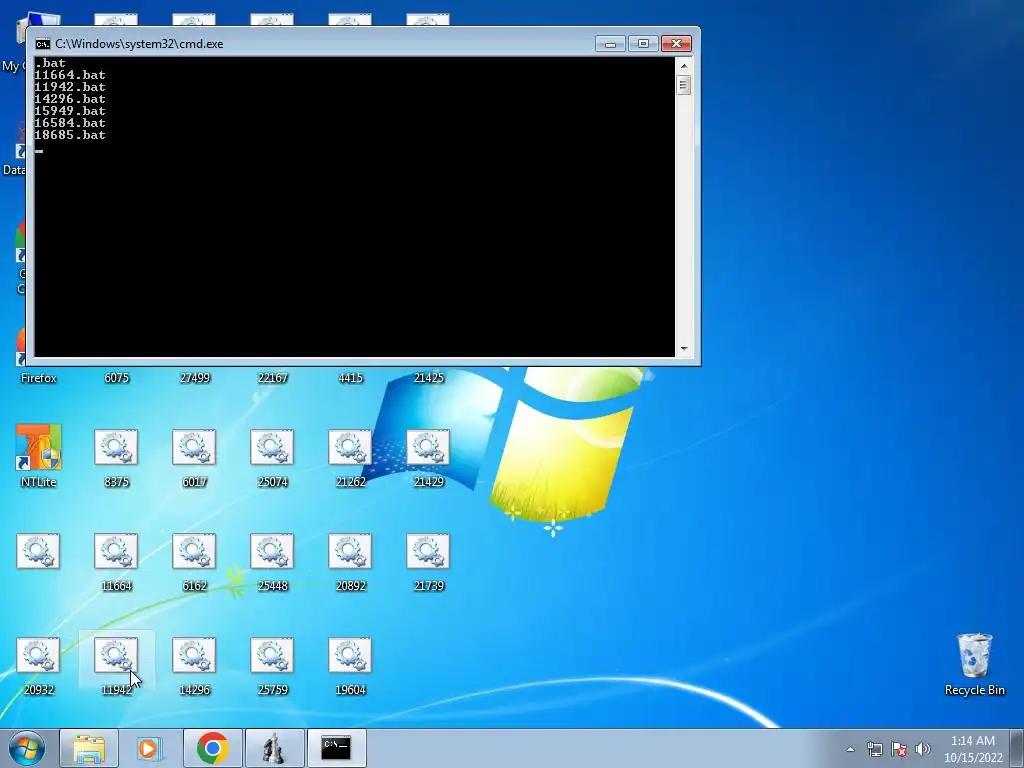Open Windows Explorer from the taskbar
Screen dimensions: 1024x768
click(89, 748)
